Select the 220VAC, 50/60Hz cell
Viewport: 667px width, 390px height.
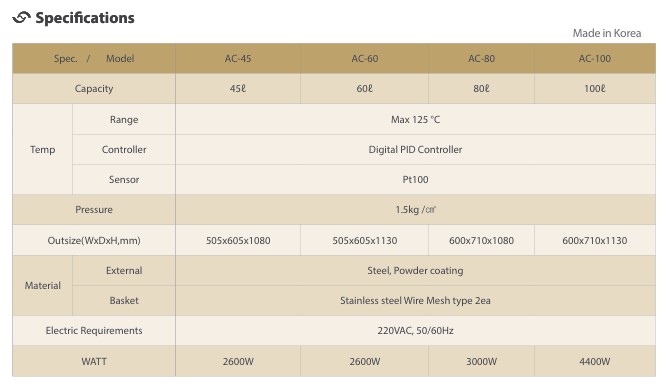pyautogui.click(x=415, y=330)
